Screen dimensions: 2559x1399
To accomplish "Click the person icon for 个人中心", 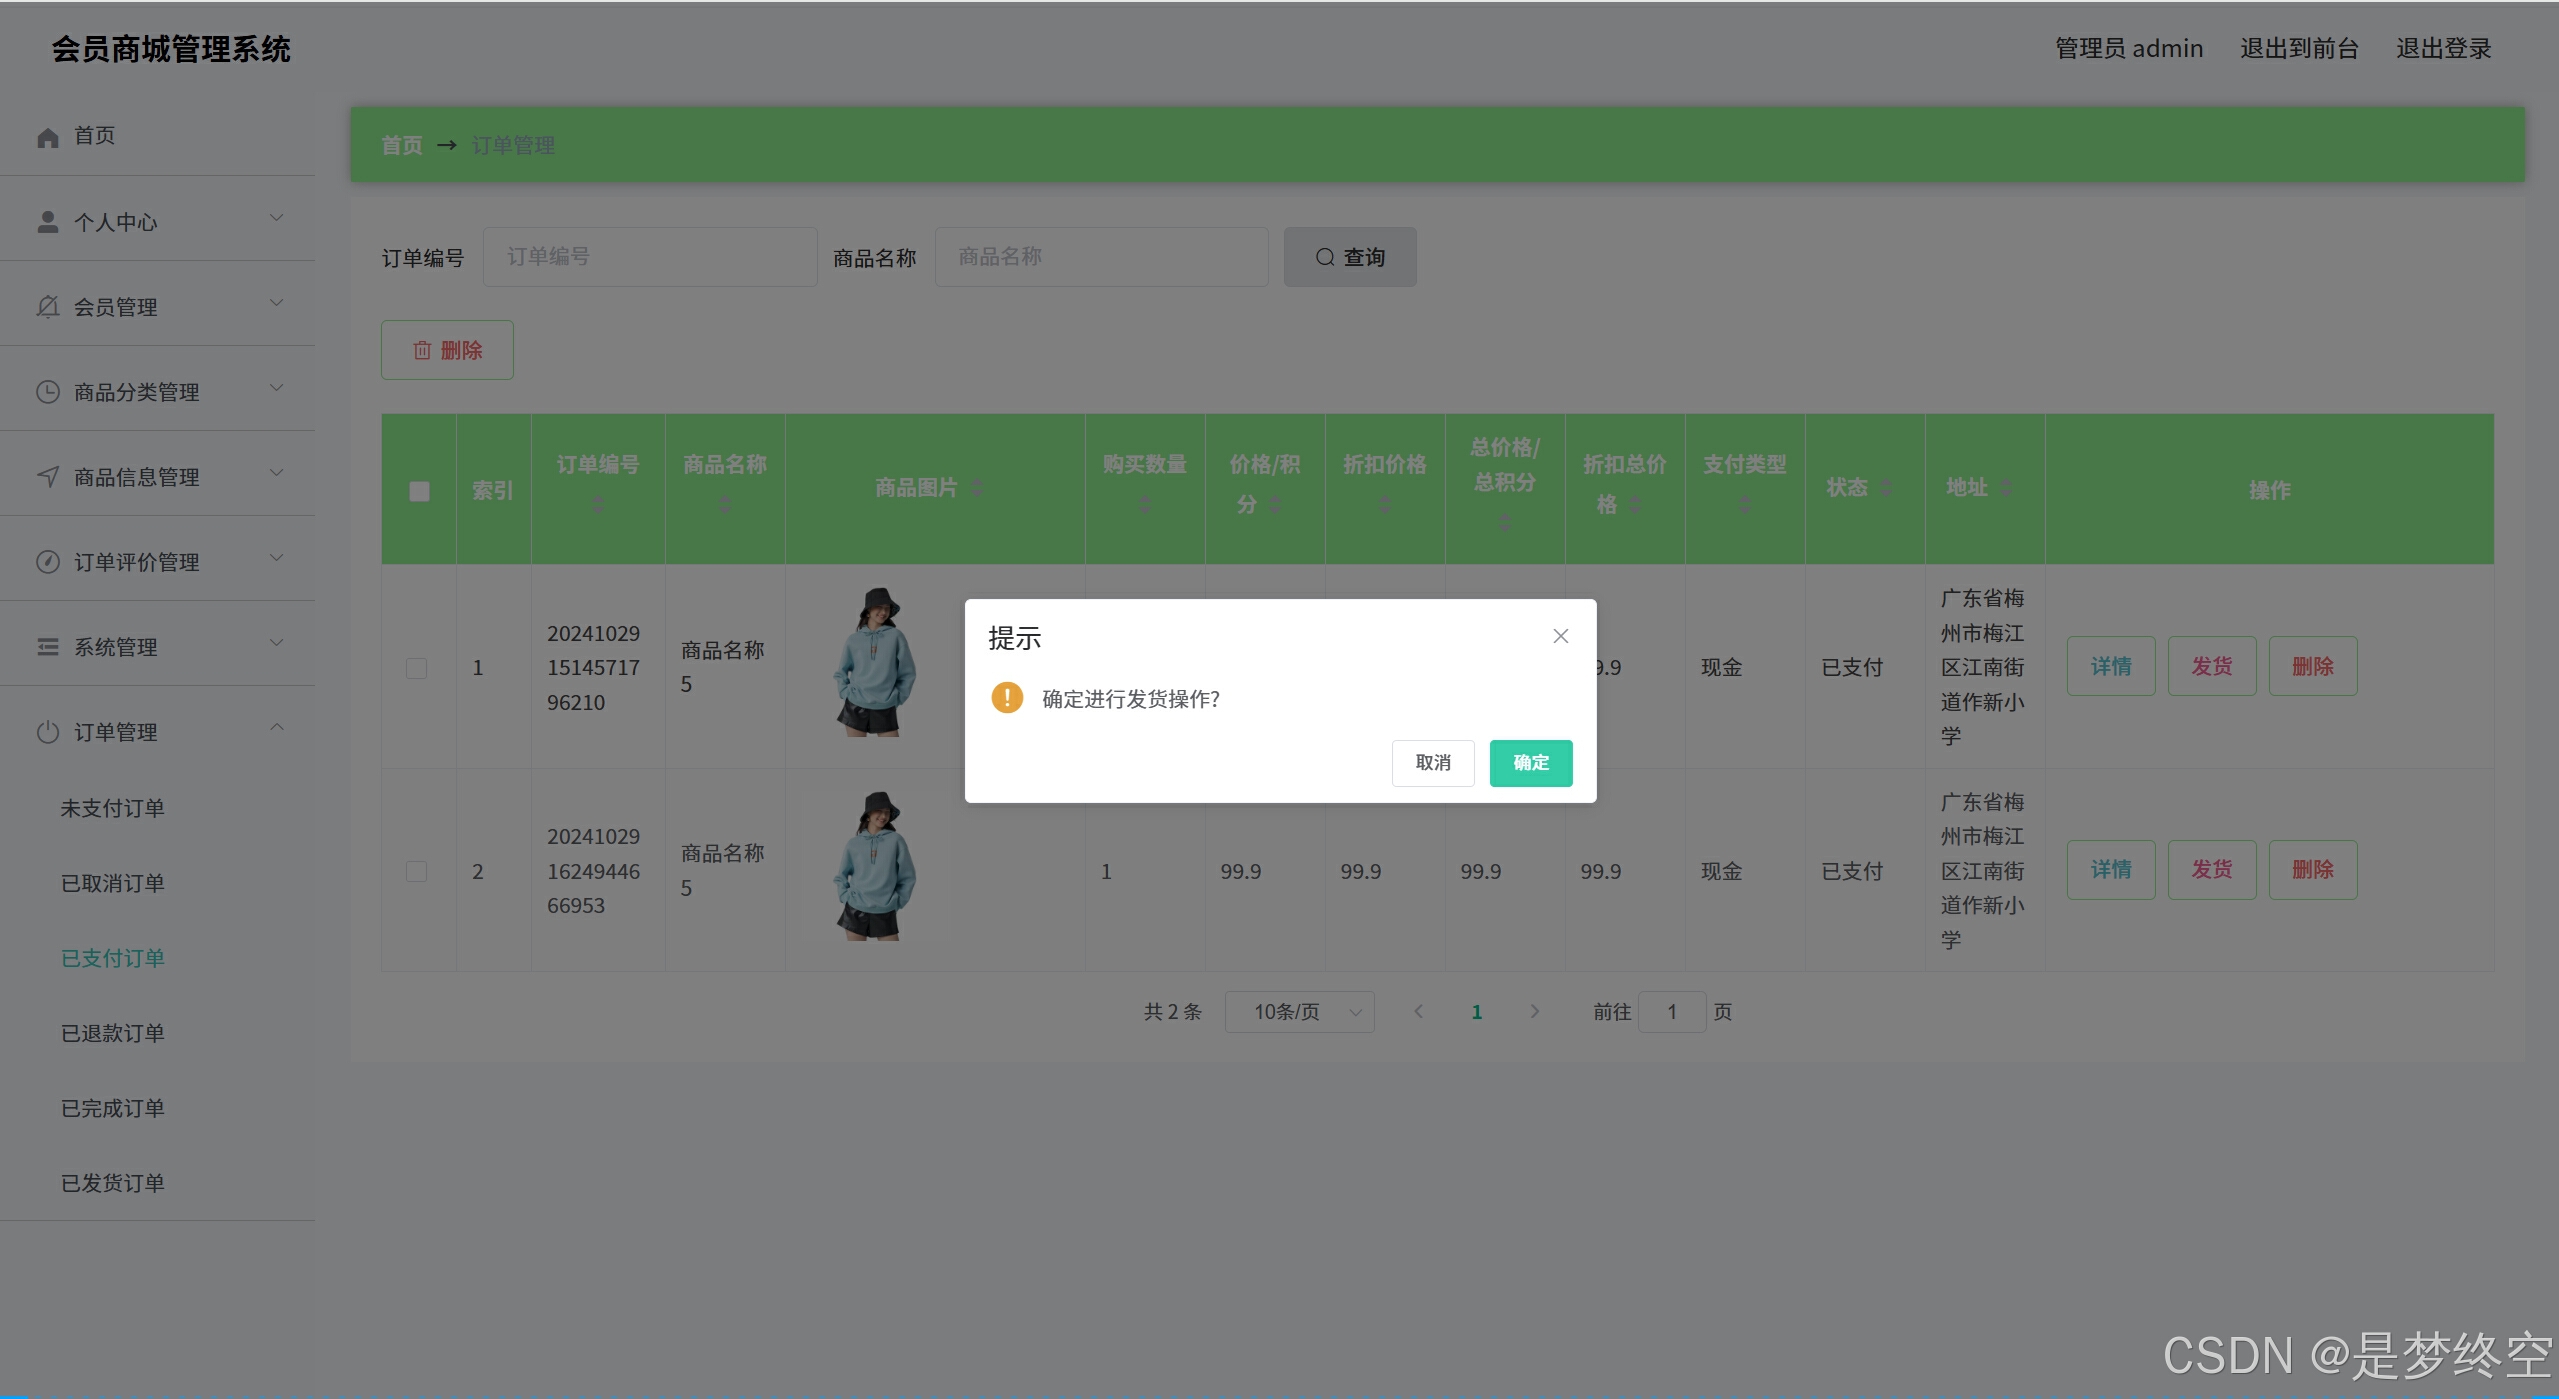I will pyautogui.click(x=48, y=222).
